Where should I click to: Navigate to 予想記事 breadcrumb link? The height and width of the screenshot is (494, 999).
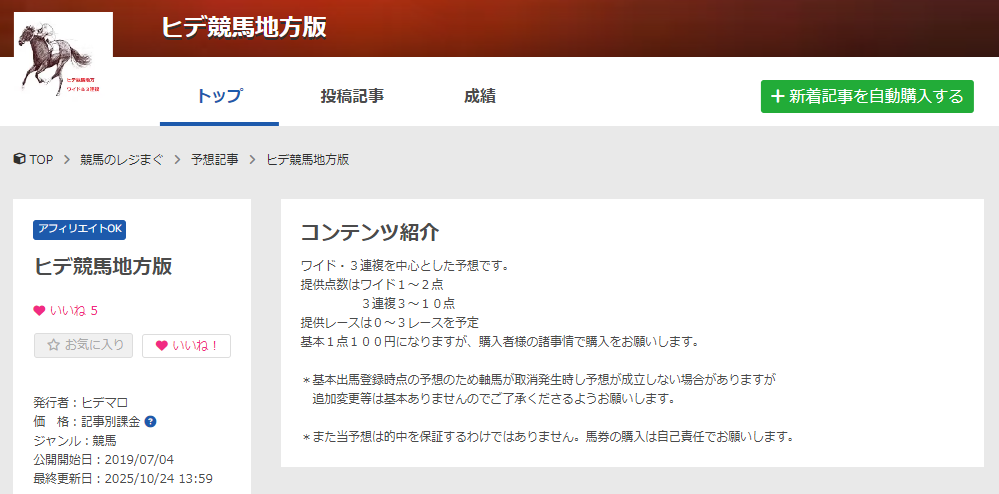click(215, 160)
